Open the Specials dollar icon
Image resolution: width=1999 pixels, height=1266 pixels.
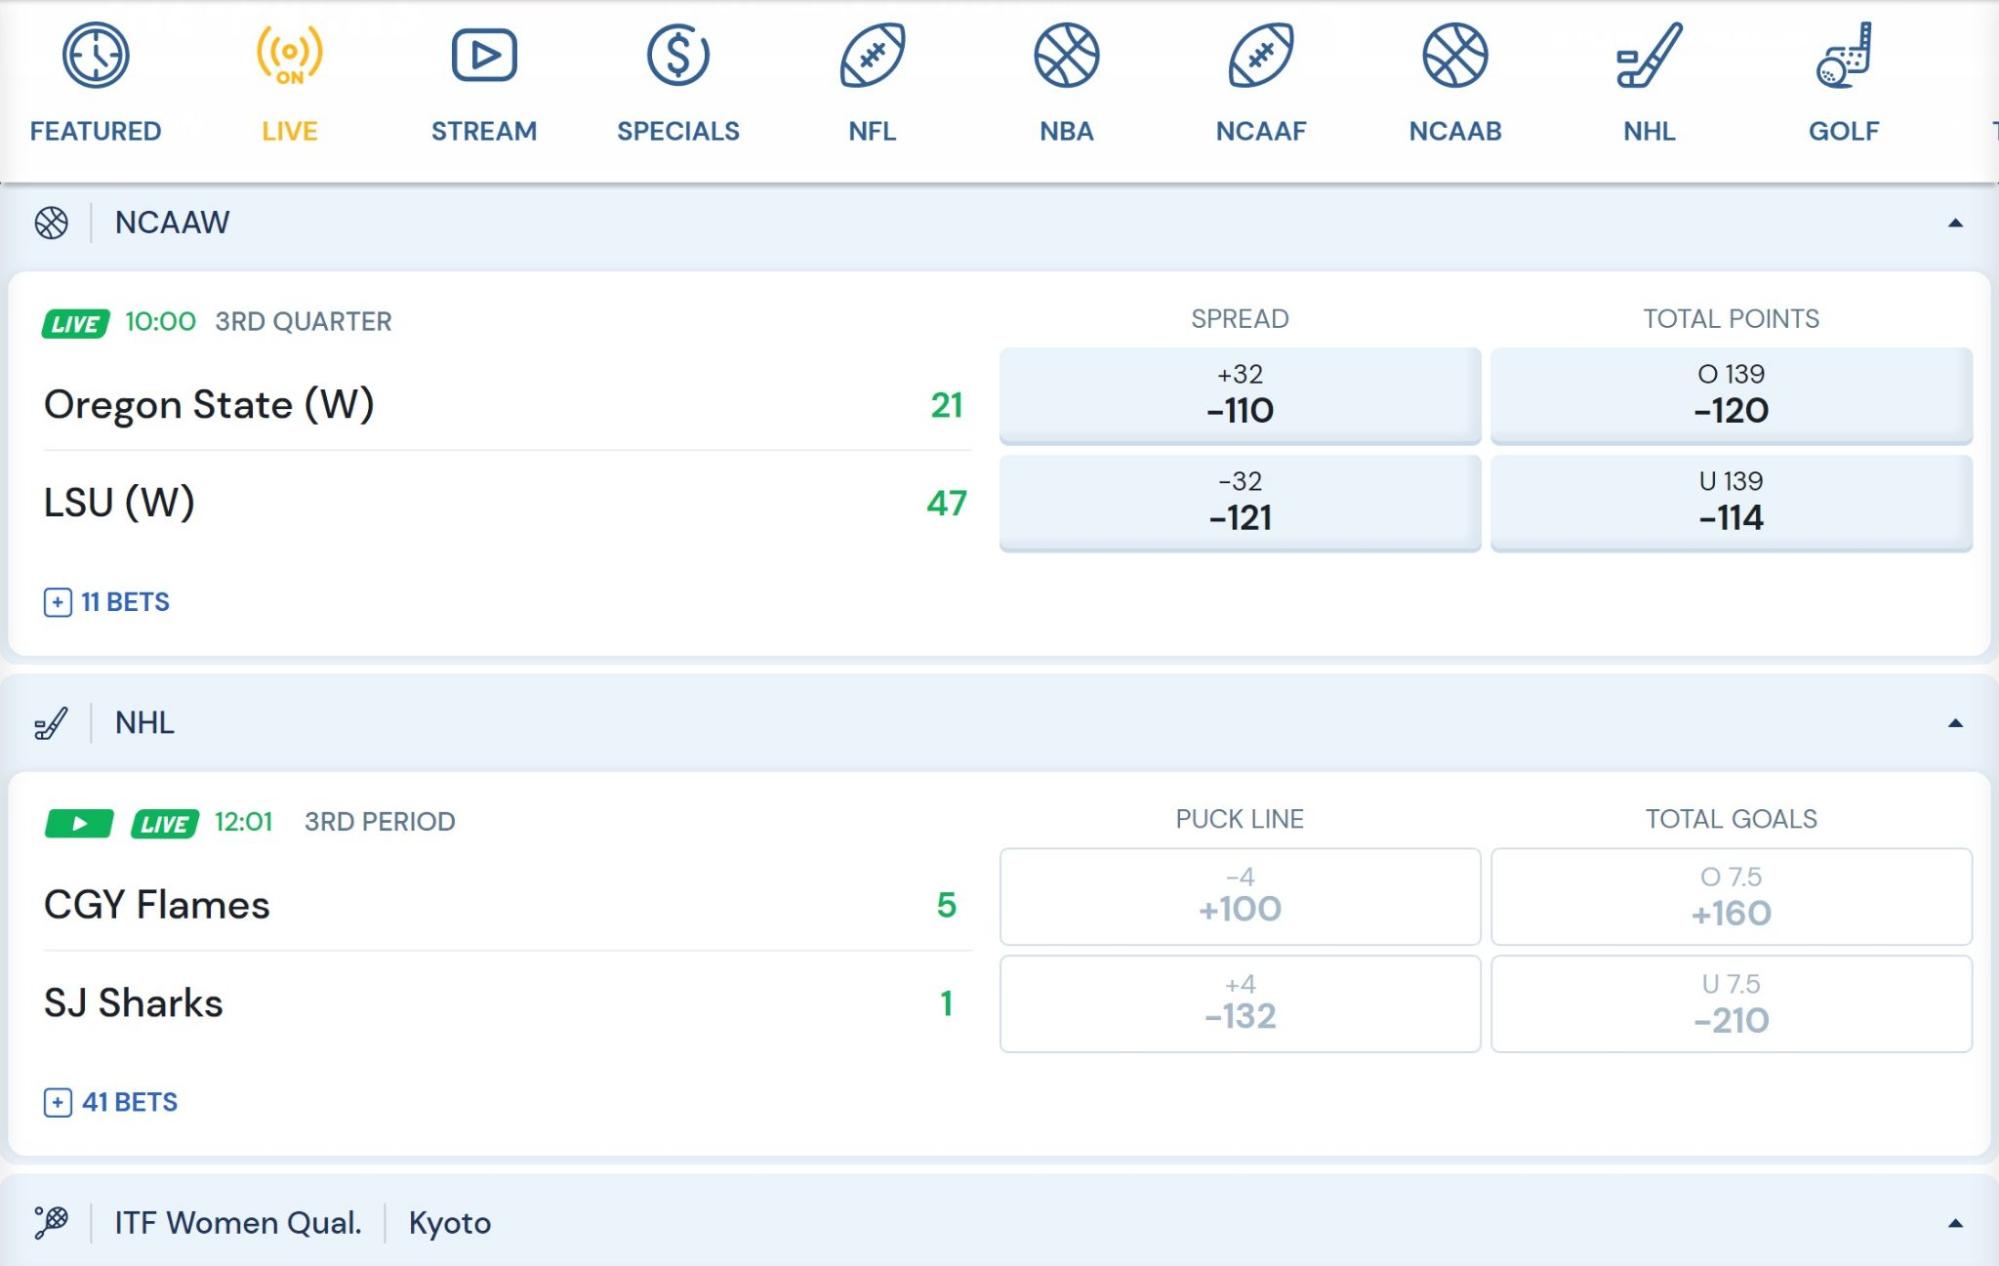pyautogui.click(x=678, y=55)
